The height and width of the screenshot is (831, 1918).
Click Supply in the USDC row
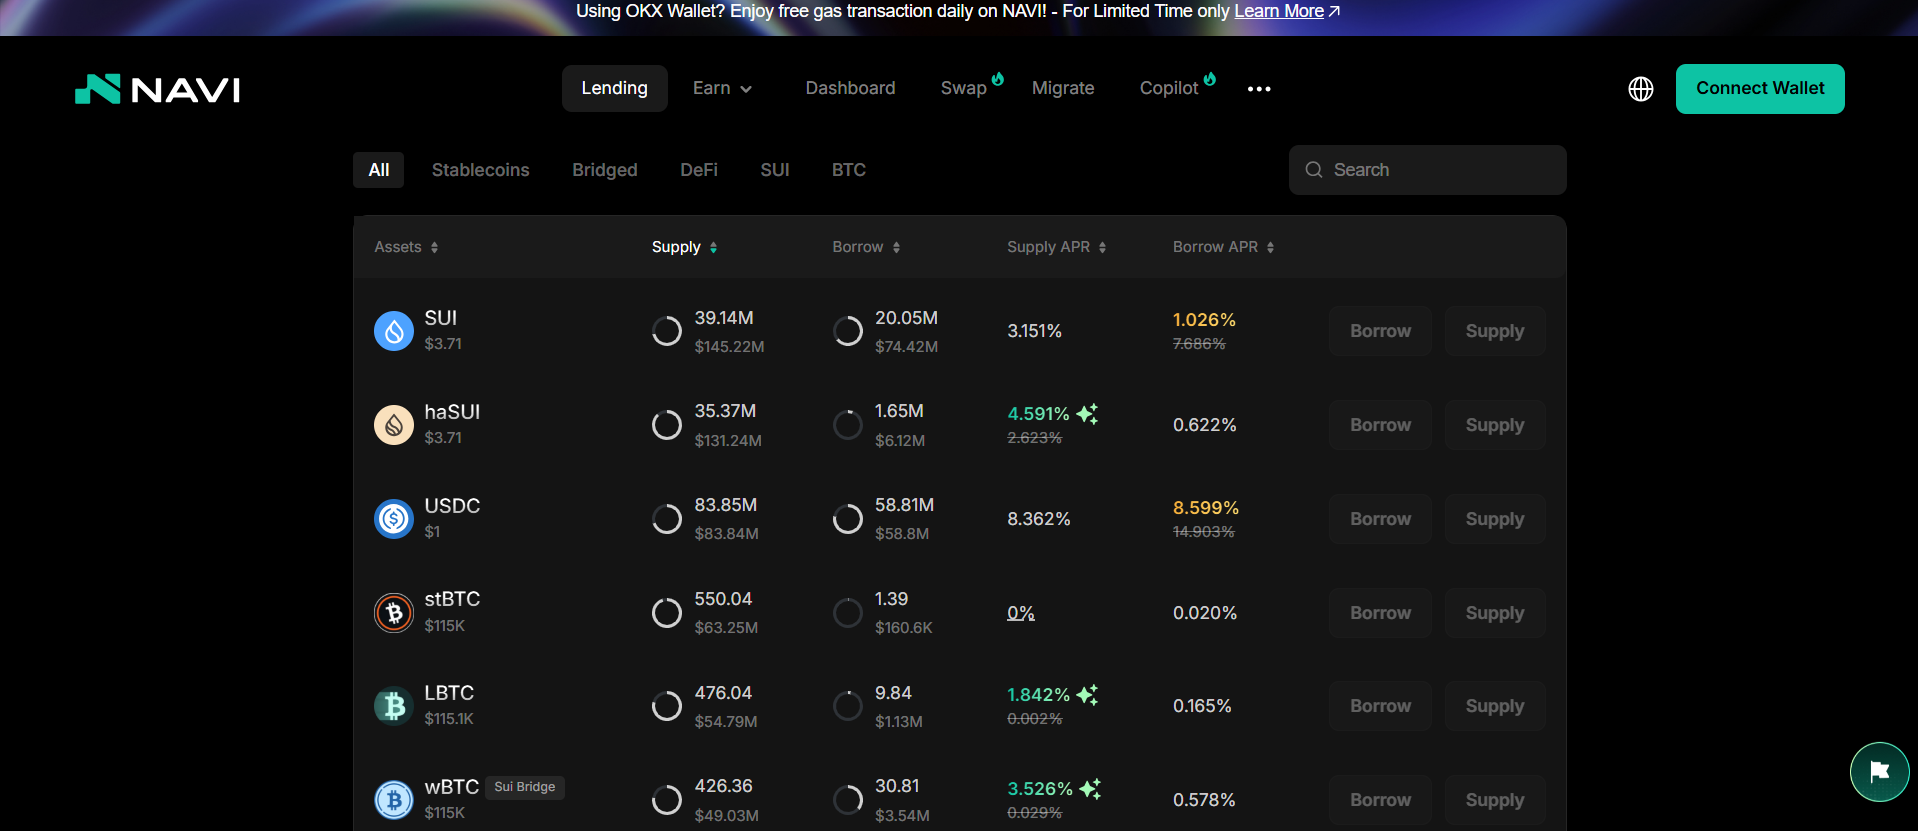click(1495, 519)
